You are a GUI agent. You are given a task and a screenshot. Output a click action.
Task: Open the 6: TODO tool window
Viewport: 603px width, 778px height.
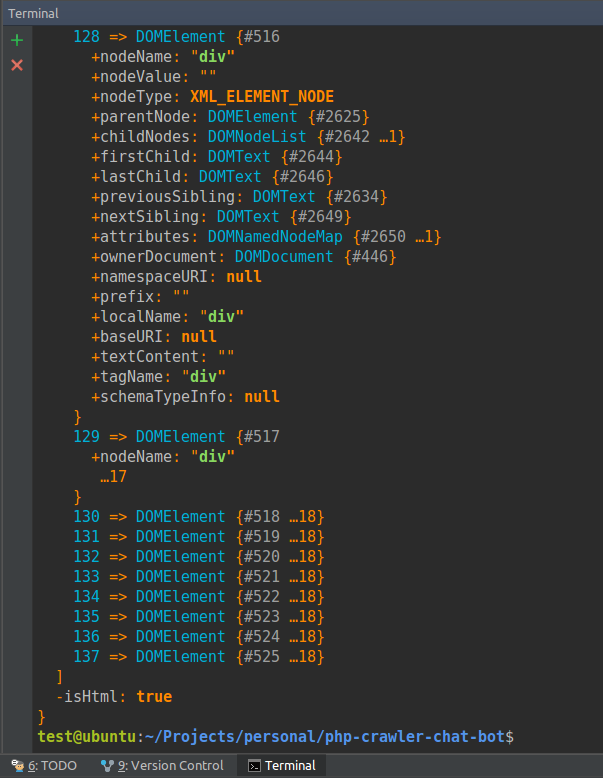44,766
